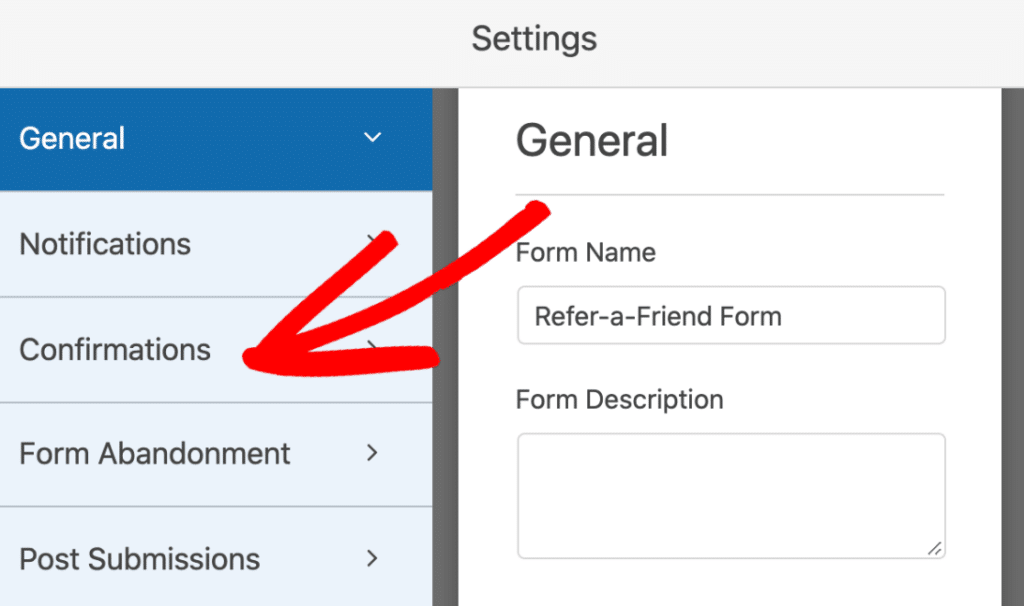Click the General heading in content panel
Screen dimensions: 1024x606
591,141
